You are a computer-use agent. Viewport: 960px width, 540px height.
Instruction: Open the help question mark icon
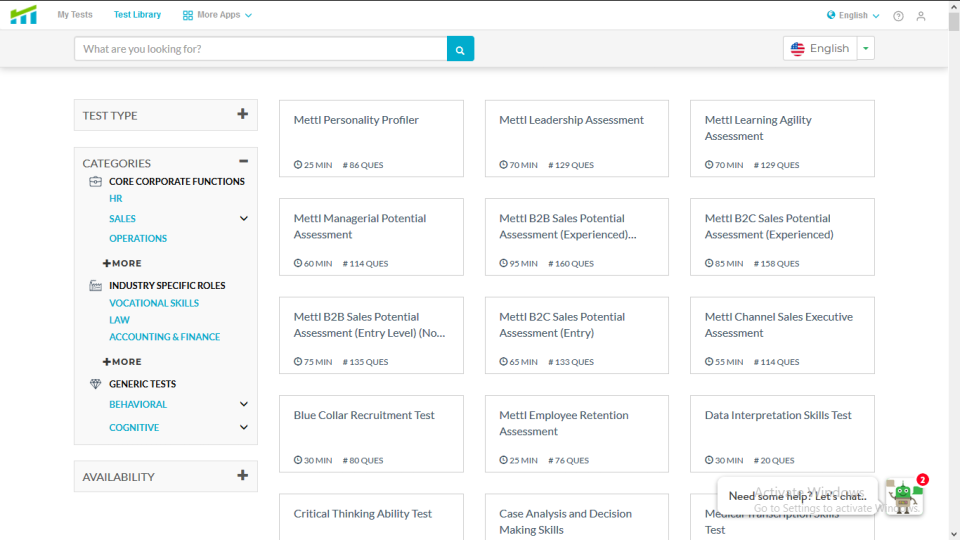898,16
